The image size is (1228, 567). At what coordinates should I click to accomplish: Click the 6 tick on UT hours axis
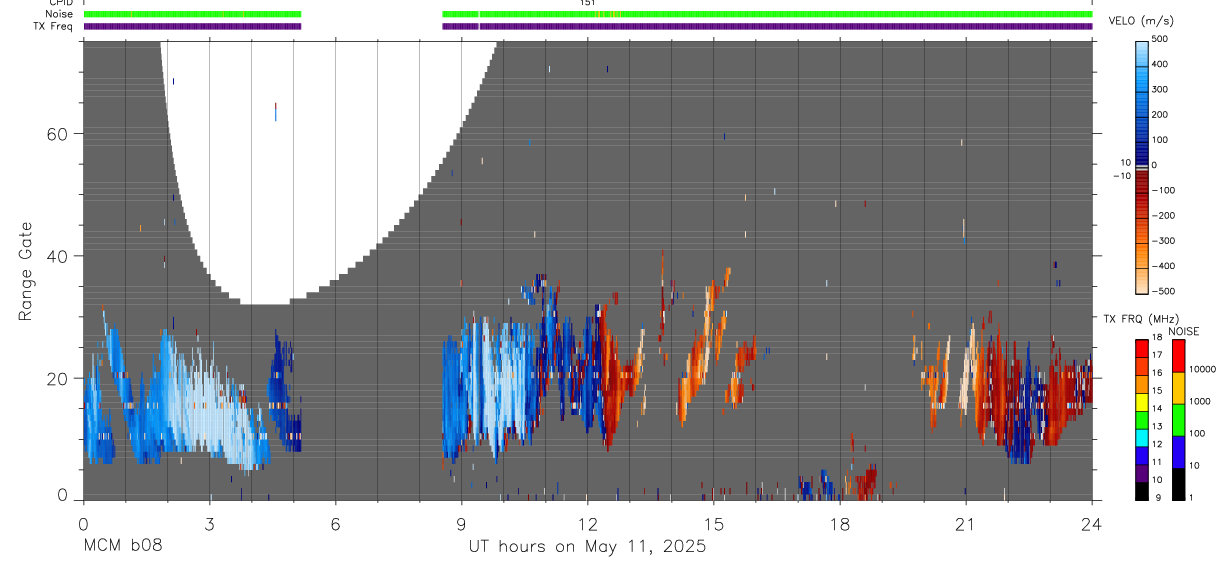click(x=335, y=523)
